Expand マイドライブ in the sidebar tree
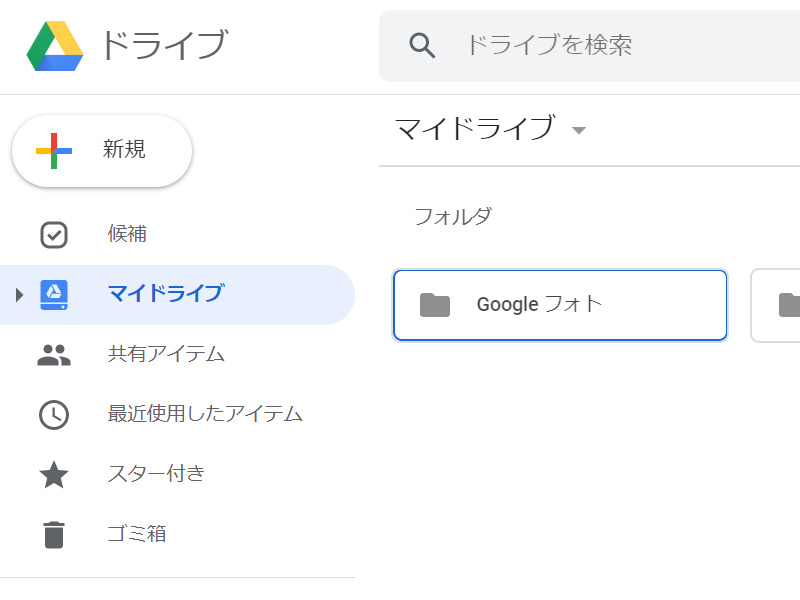 [18, 294]
